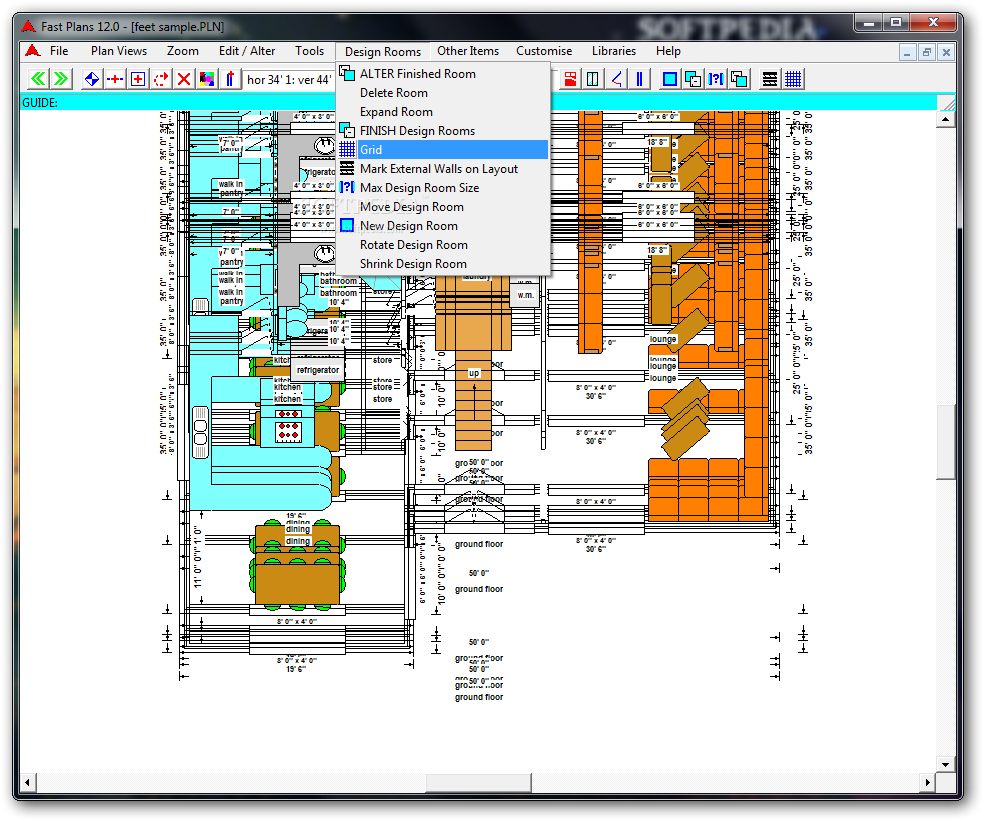Click the horizontal scrollbar right arrow
The height and width of the screenshot is (821, 984).
(x=928, y=782)
